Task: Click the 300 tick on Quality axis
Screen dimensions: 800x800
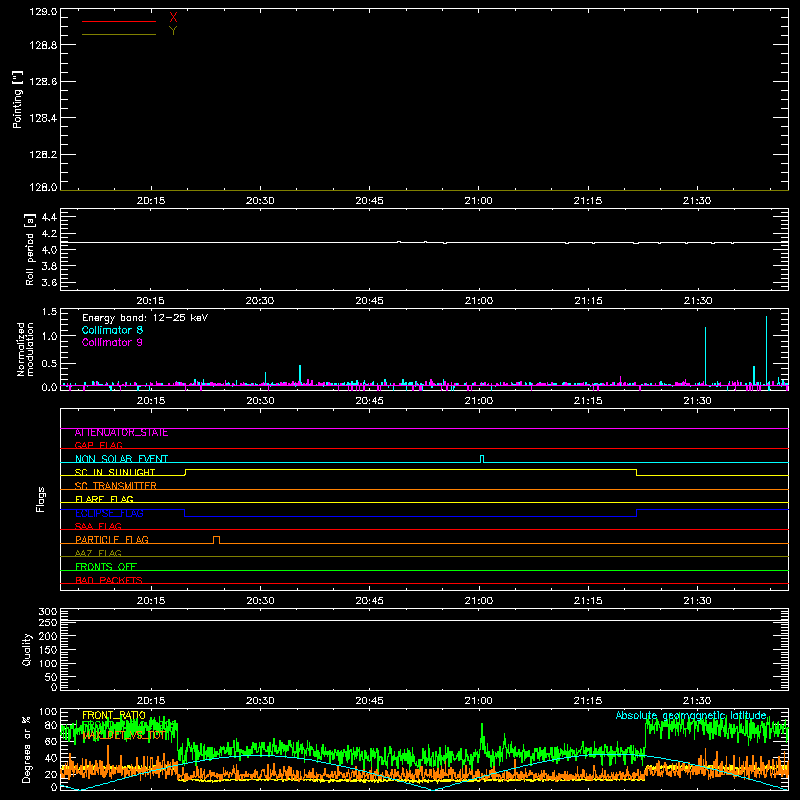Action: 48,611
